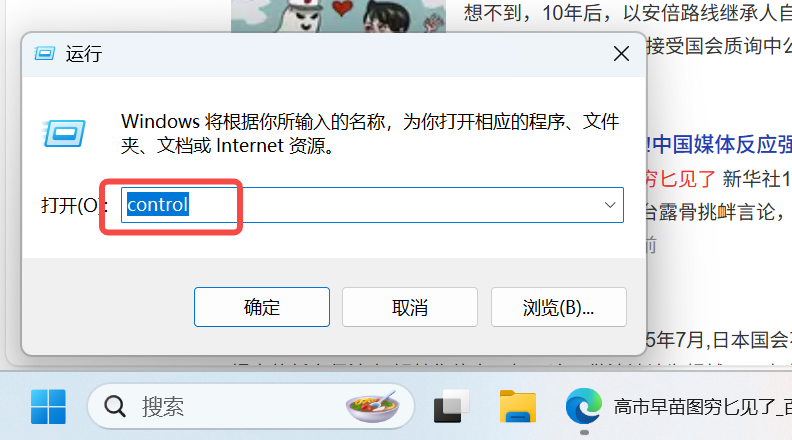Viewport: 792px width, 440px height.
Task: Open the blue 中国媒体反应强 headline link
Action: [x=721, y=145]
